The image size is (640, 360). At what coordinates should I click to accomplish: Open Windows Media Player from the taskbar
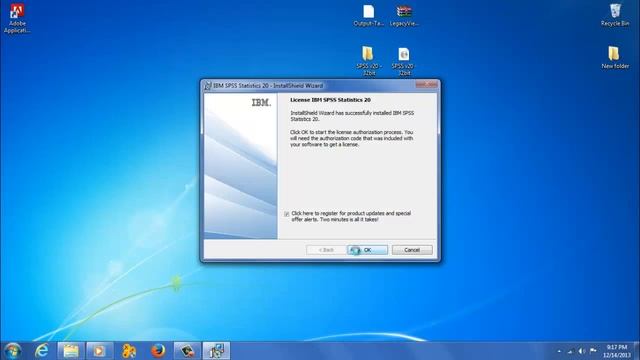(x=100, y=351)
